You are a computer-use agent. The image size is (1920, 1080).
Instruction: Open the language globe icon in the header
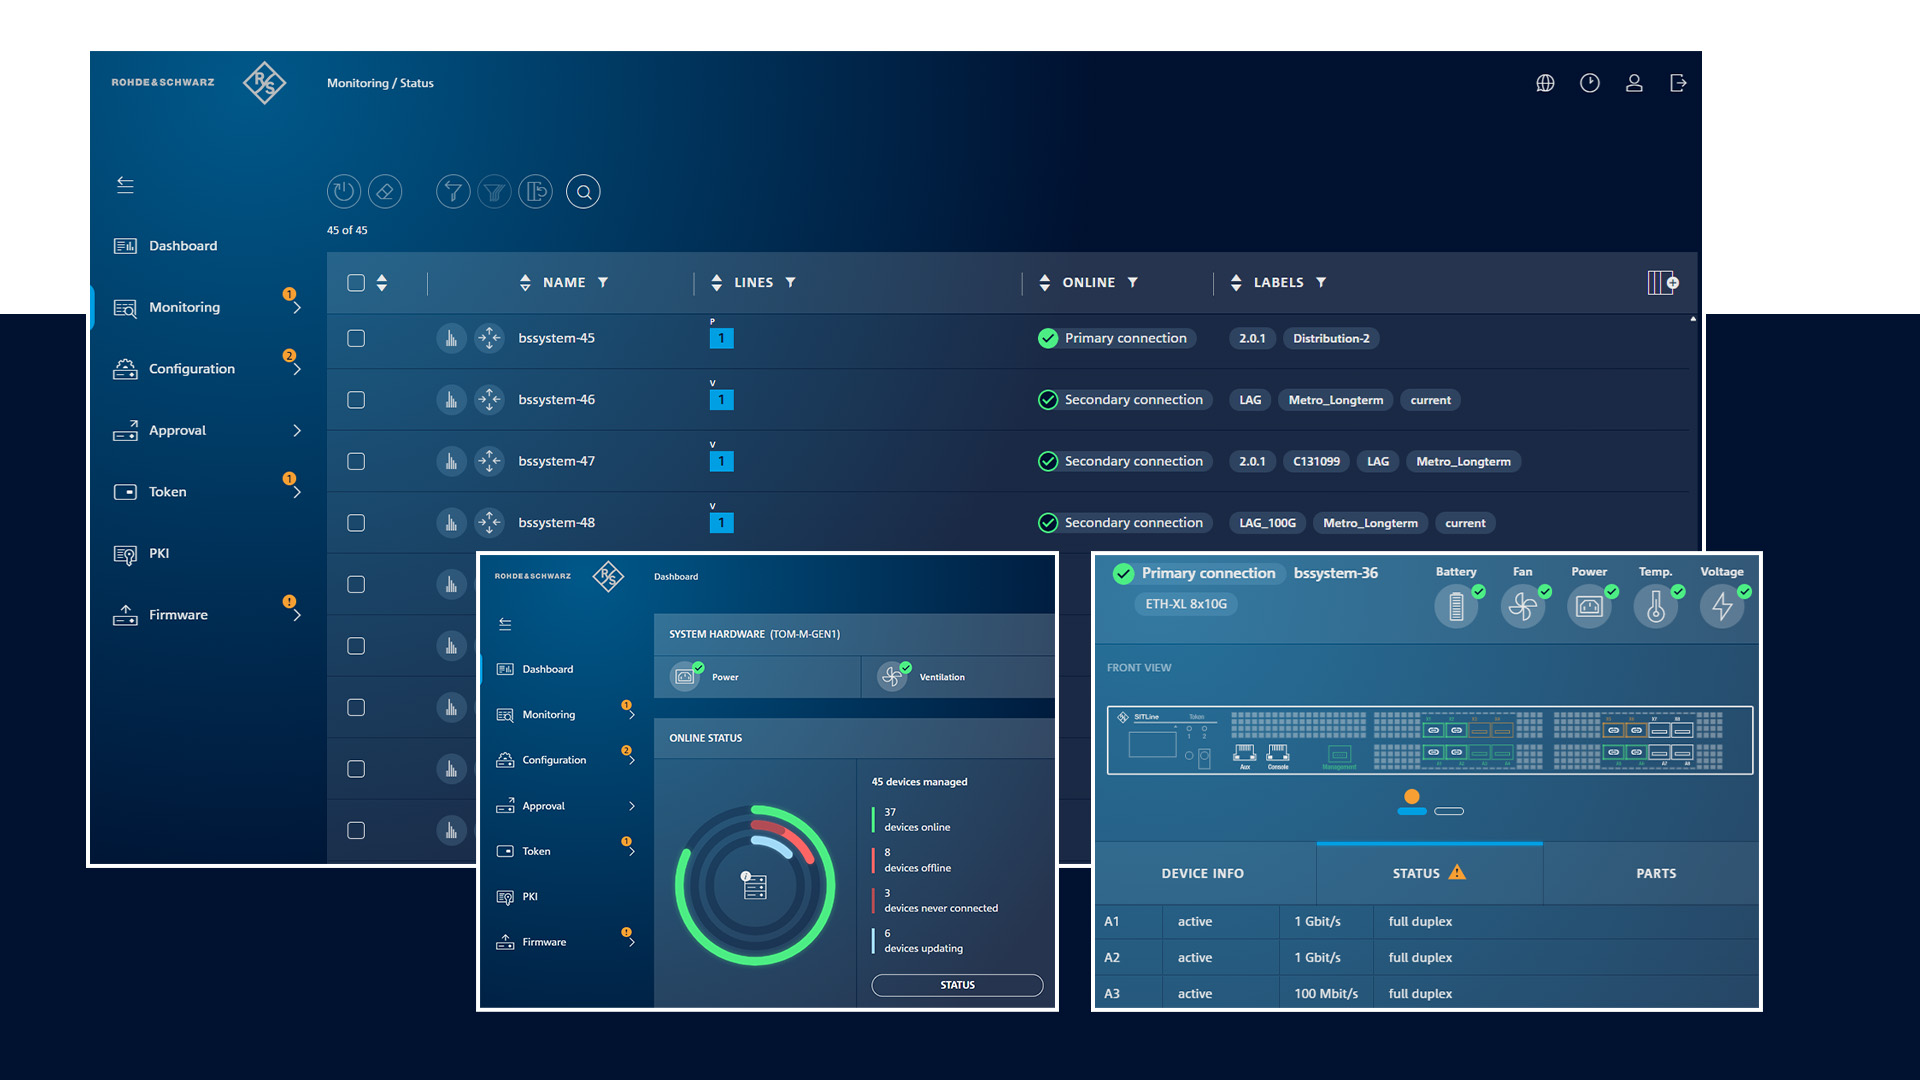tap(1545, 83)
